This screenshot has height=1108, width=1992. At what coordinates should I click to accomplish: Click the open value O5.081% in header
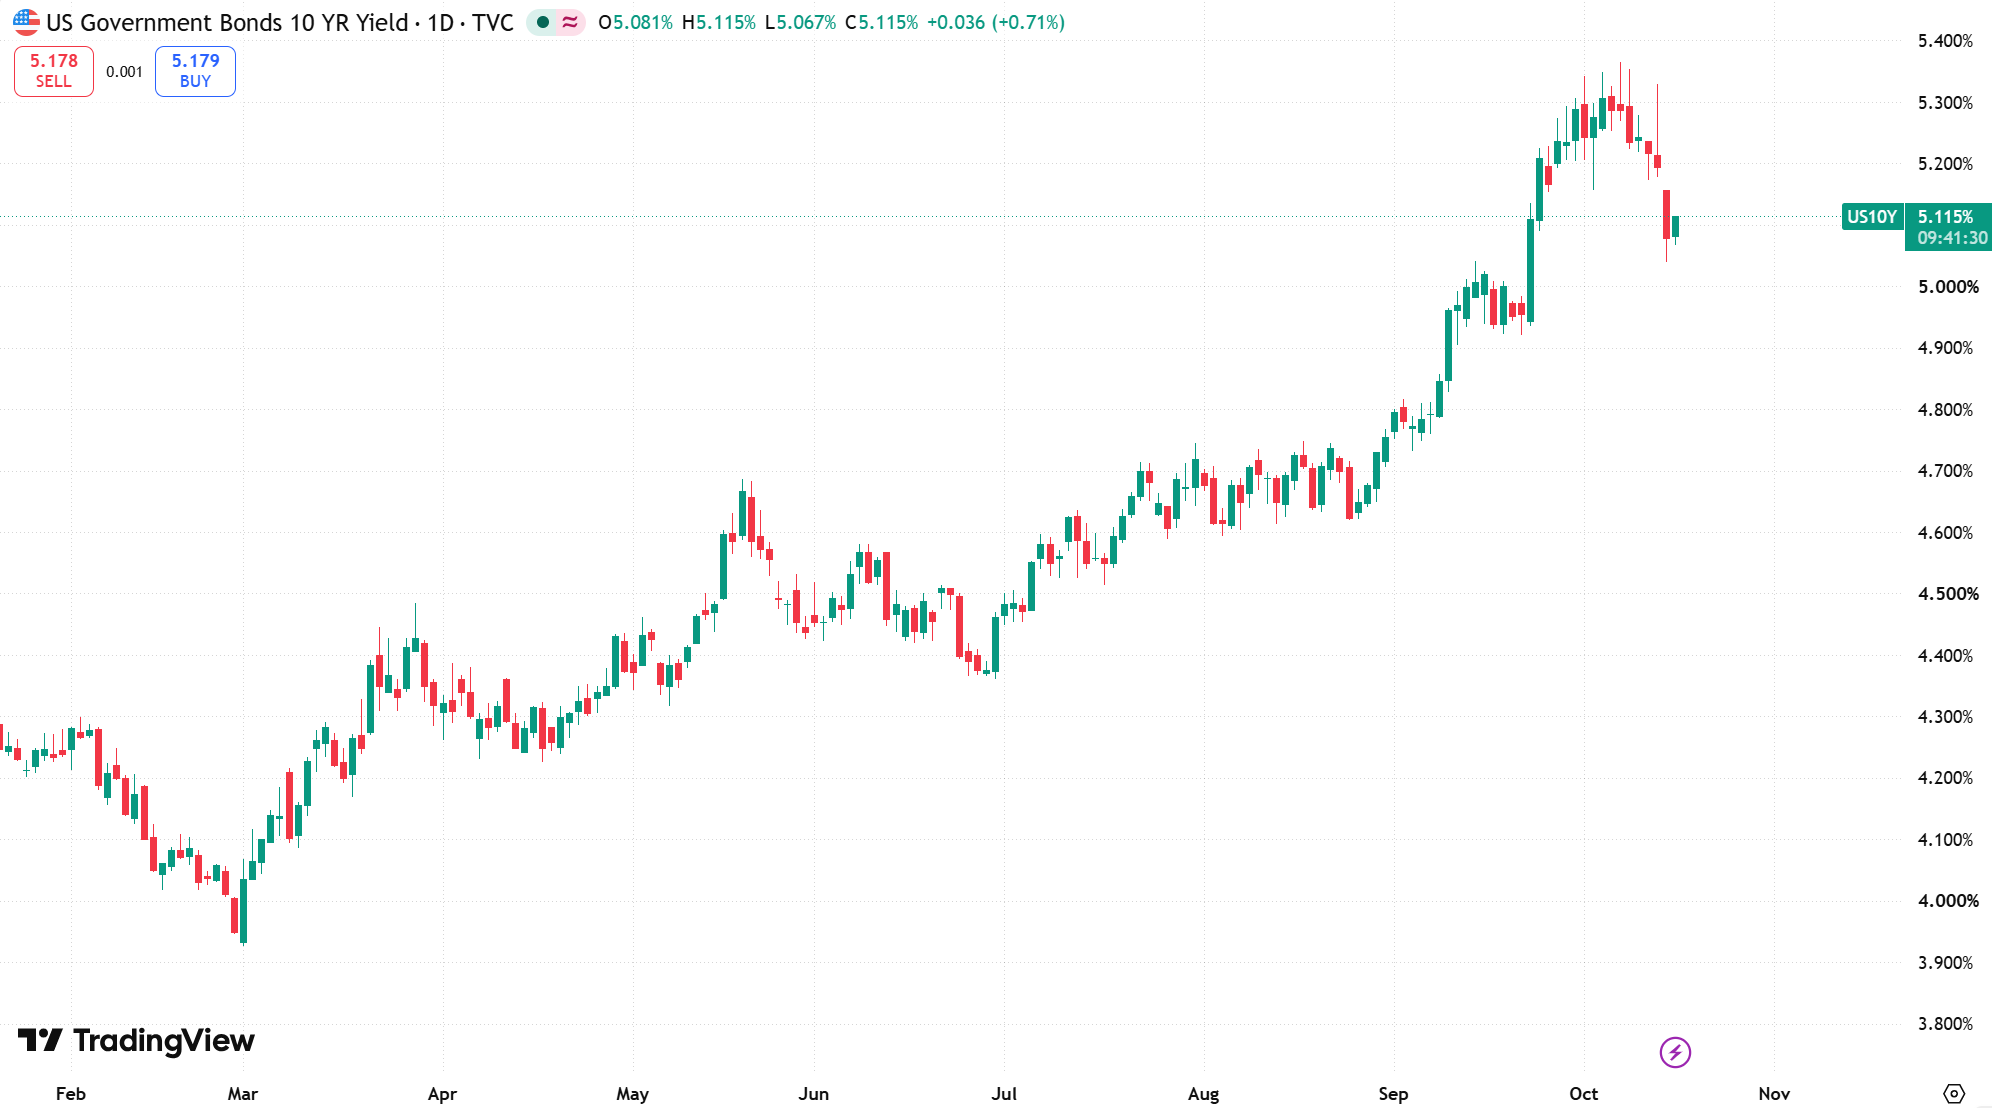pos(635,22)
